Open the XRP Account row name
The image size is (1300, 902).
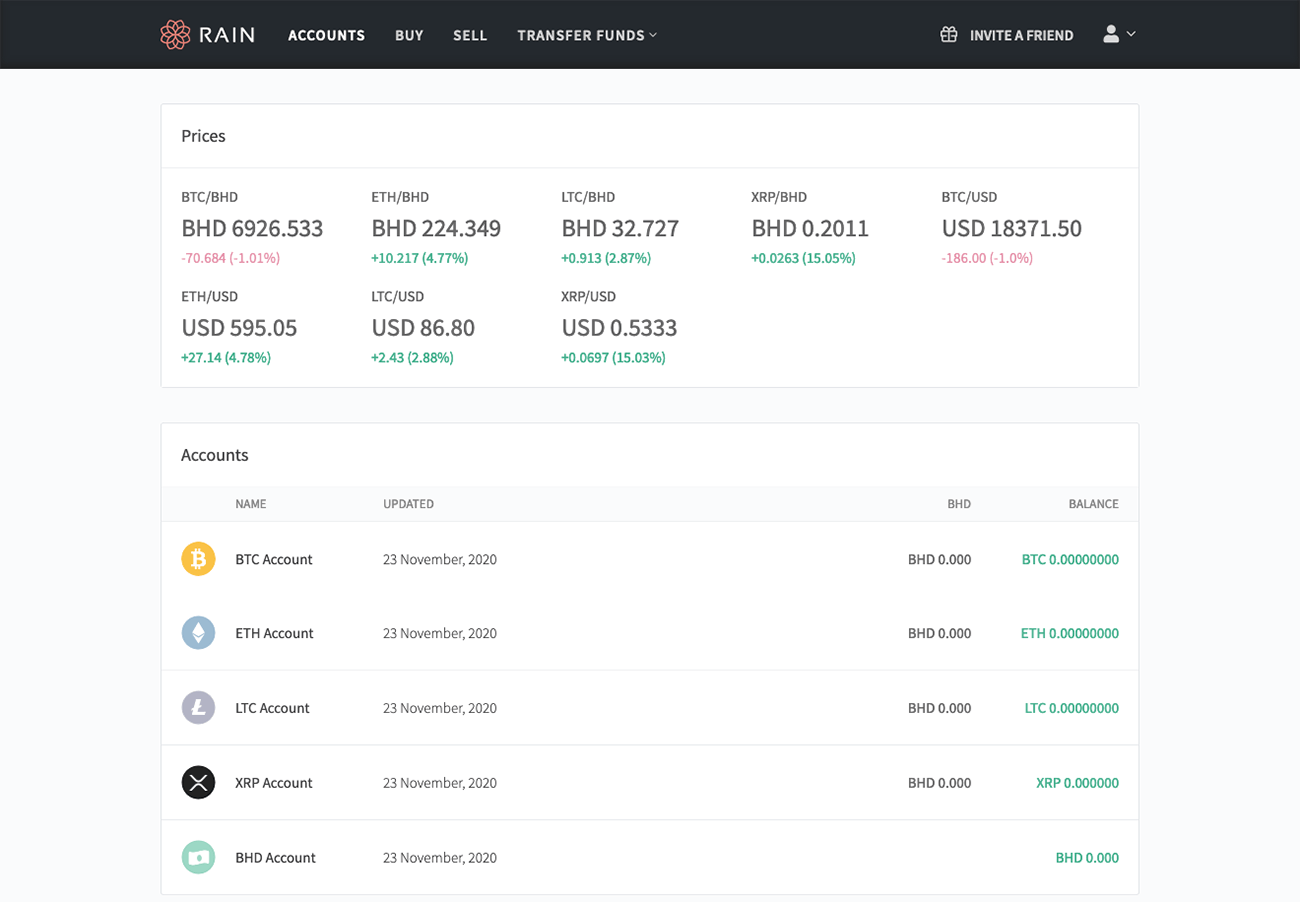(274, 783)
